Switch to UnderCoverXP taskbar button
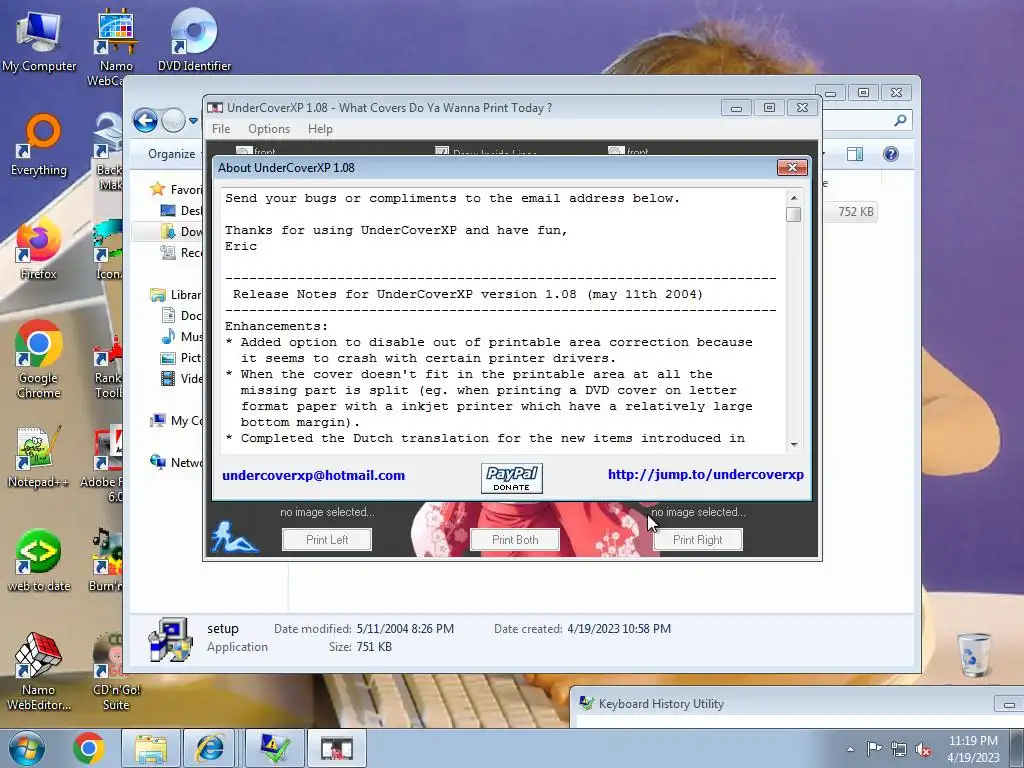Image resolution: width=1024 pixels, height=768 pixels. (337, 748)
